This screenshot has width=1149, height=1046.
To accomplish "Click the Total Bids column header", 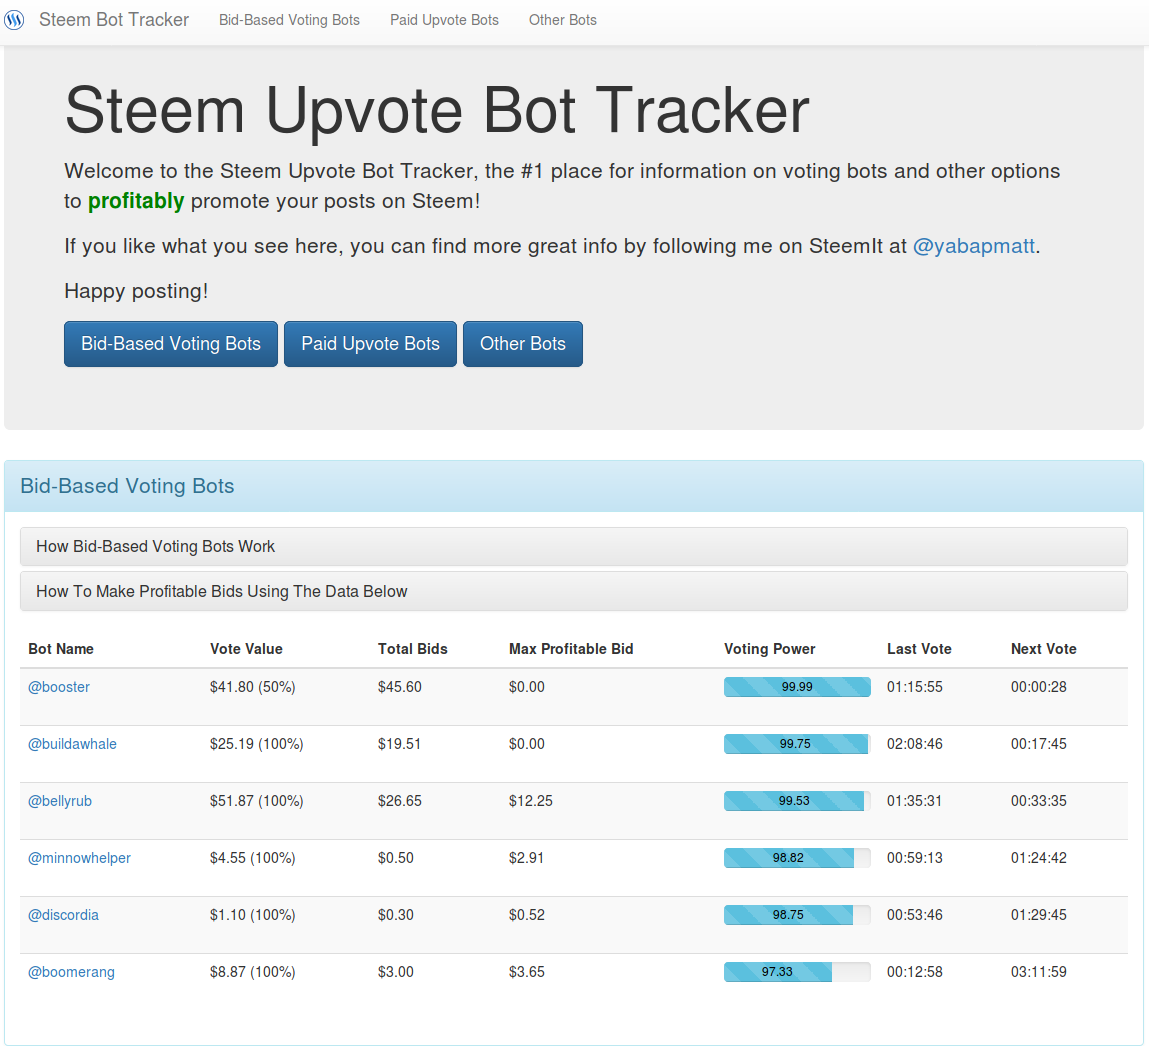I will pyautogui.click(x=413, y=649).
